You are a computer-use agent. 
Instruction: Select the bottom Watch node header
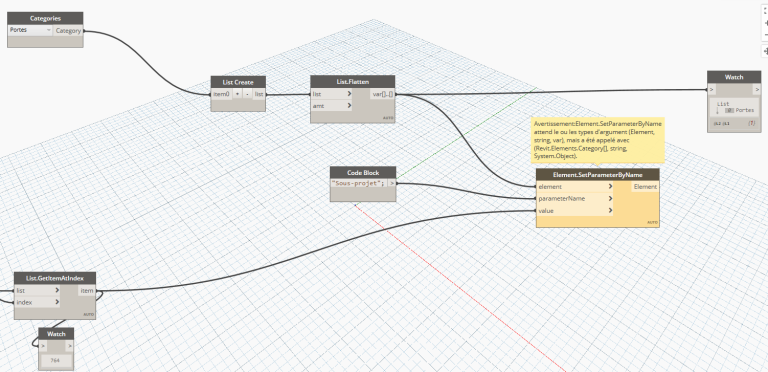(x=56, y=334)
